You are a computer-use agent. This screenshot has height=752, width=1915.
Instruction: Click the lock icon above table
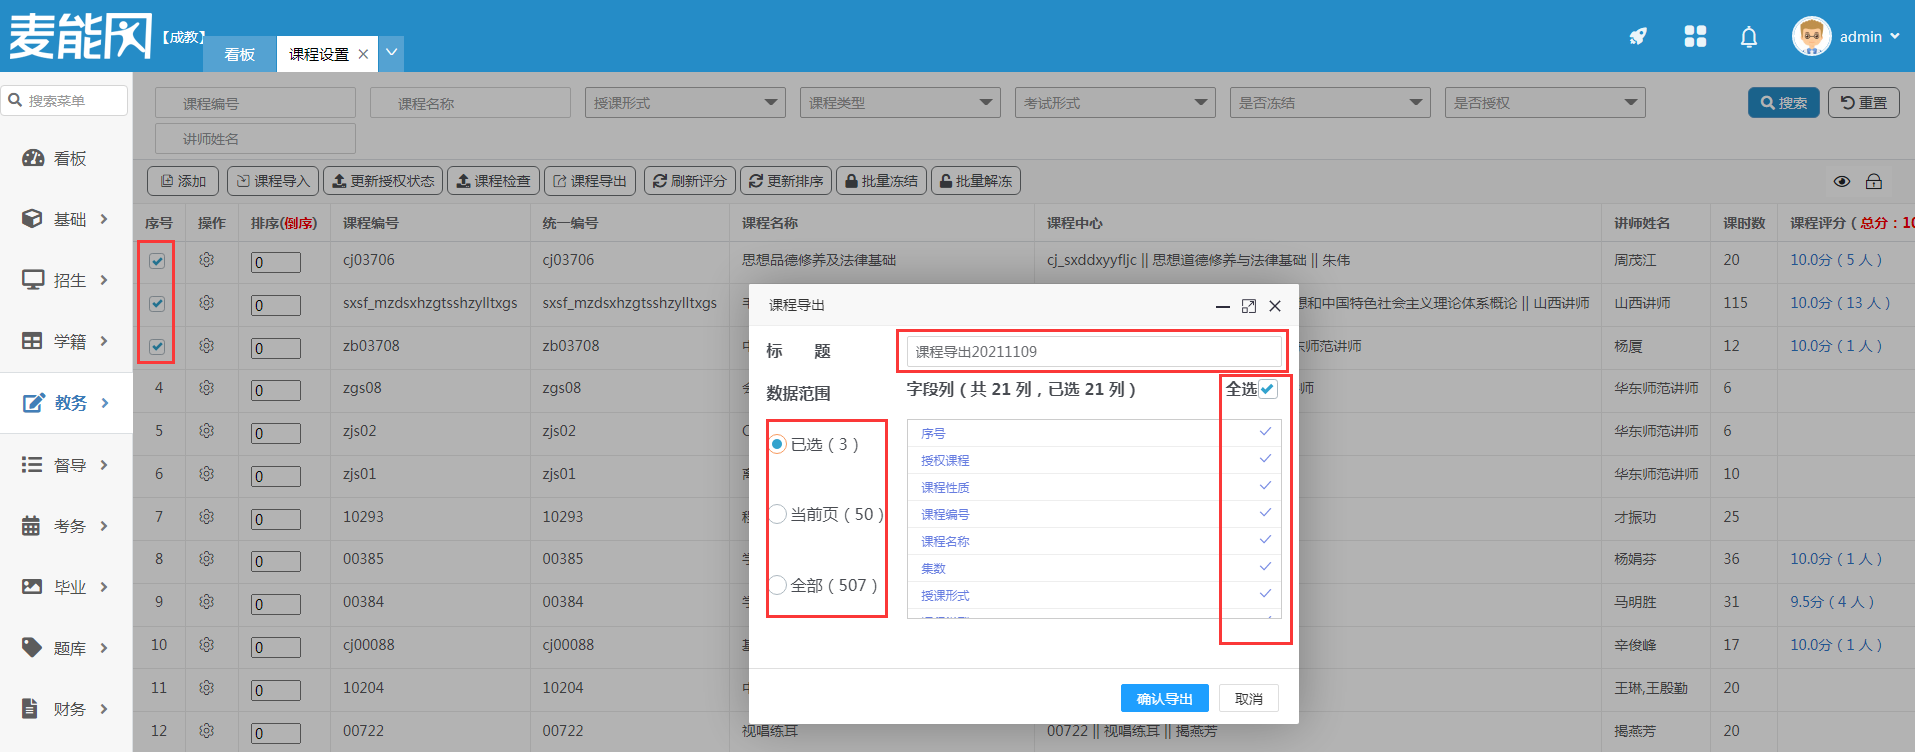tap(1874, 181)
